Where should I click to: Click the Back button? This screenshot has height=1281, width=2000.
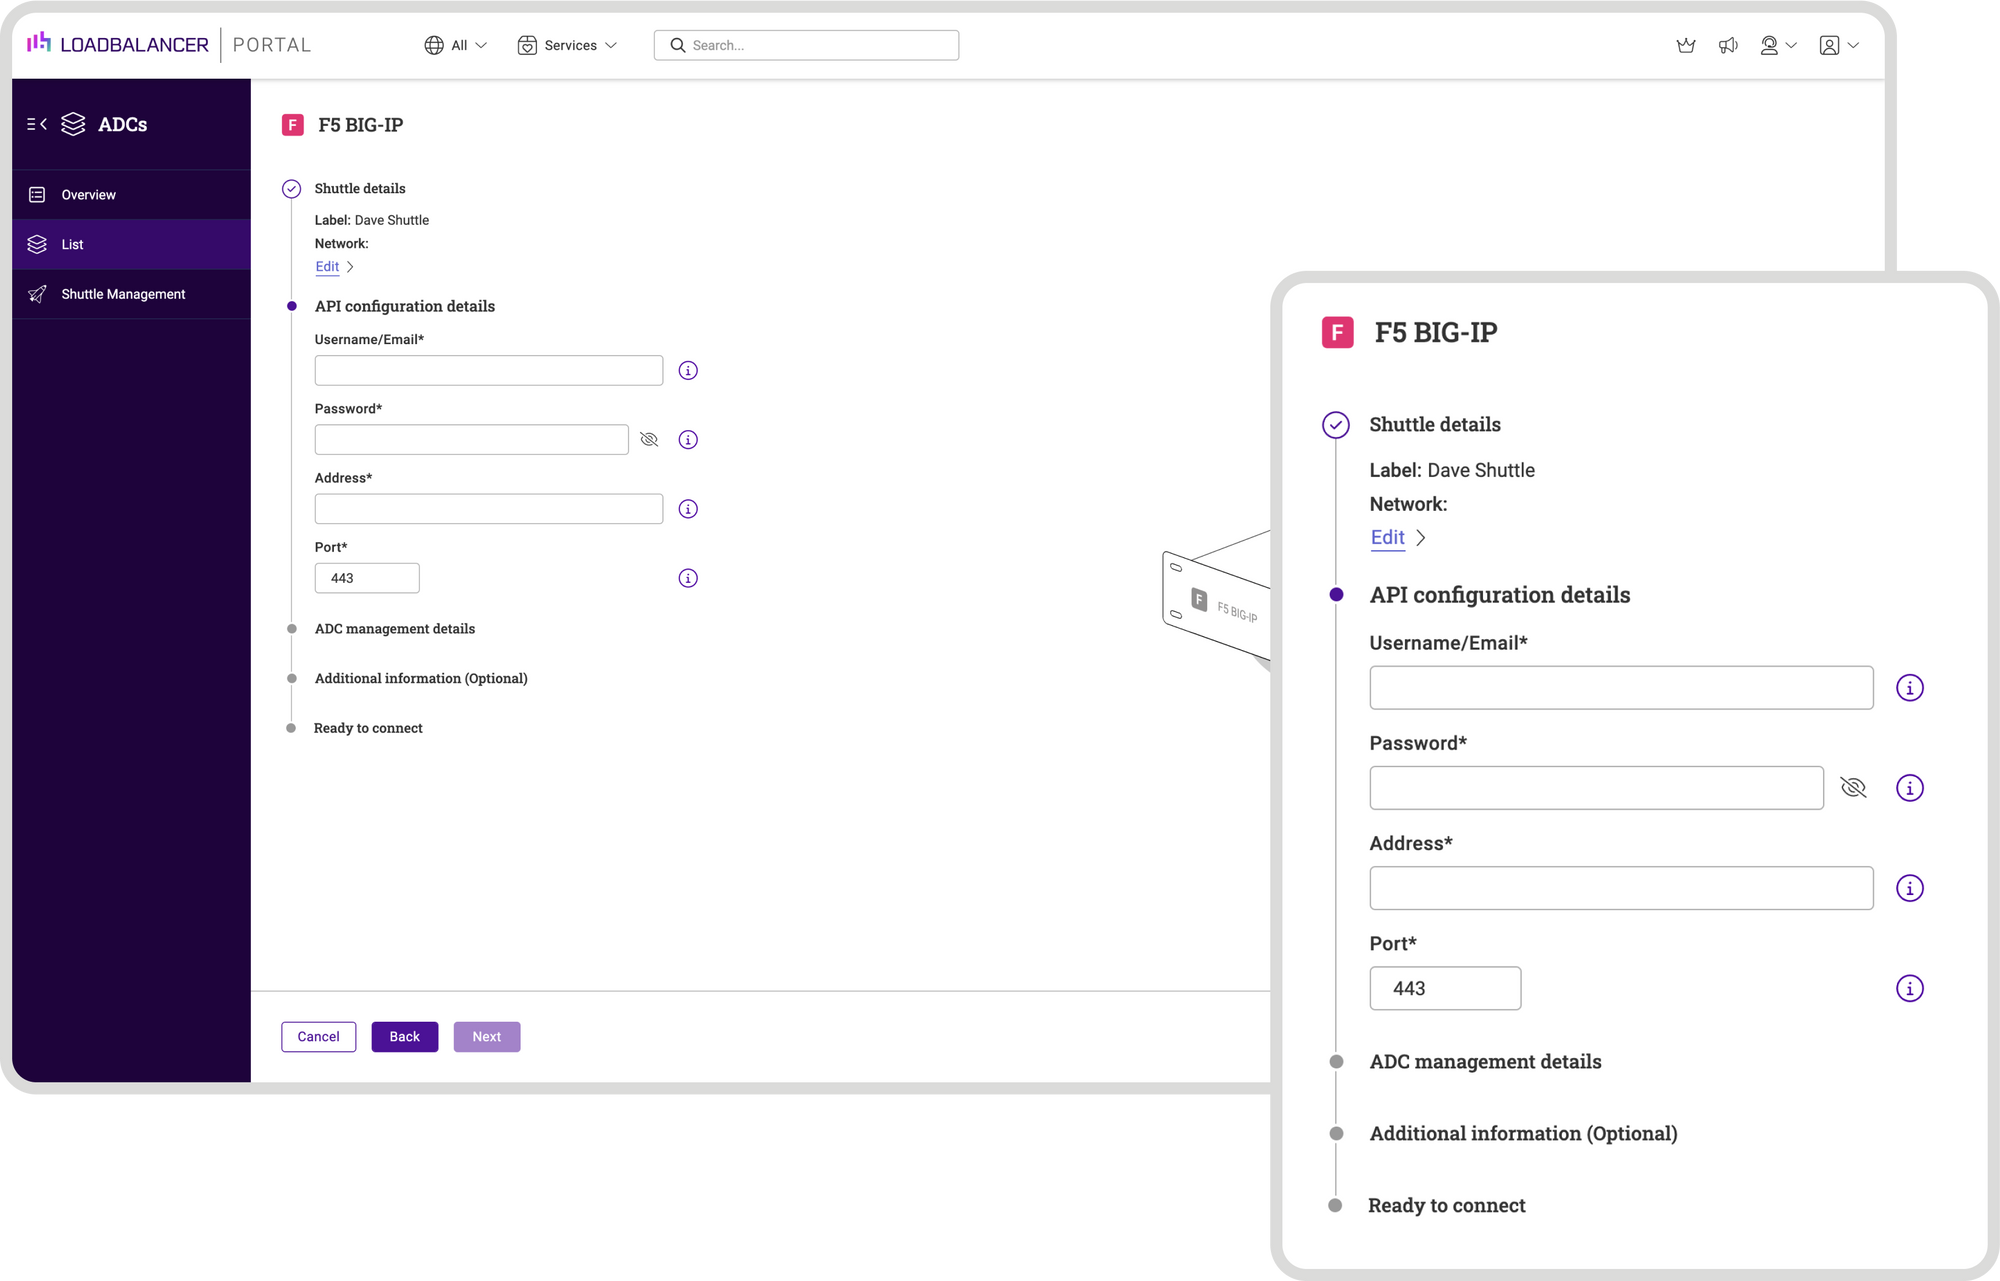(405, 1037)
